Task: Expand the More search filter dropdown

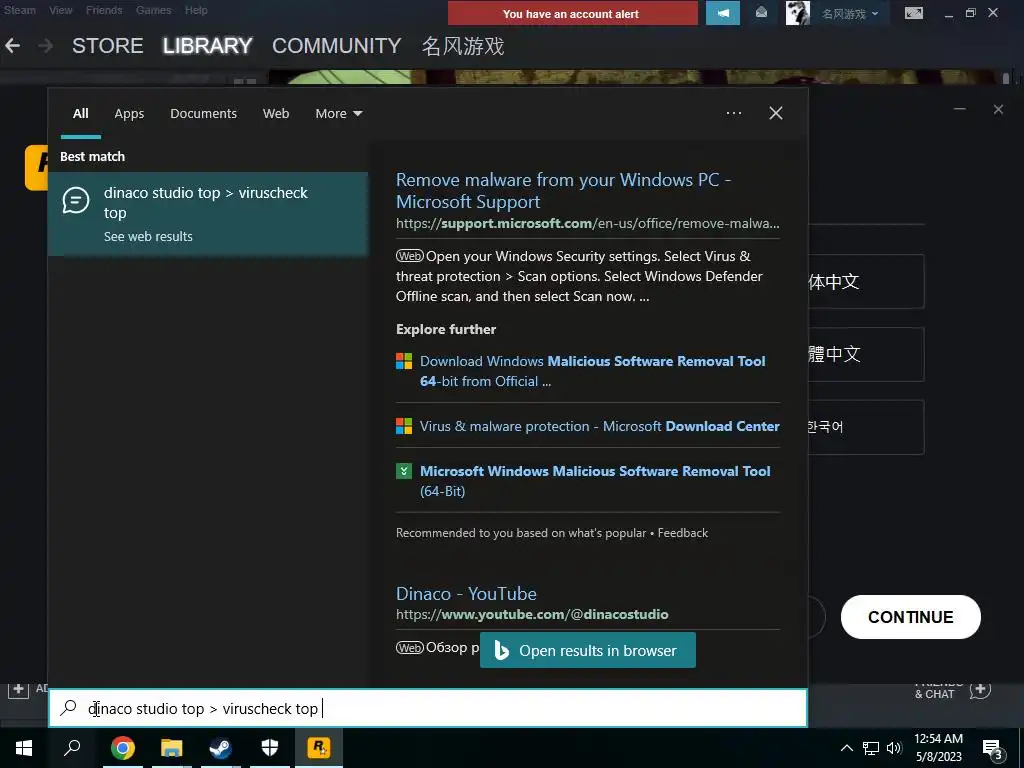Action: coord(339,114)
